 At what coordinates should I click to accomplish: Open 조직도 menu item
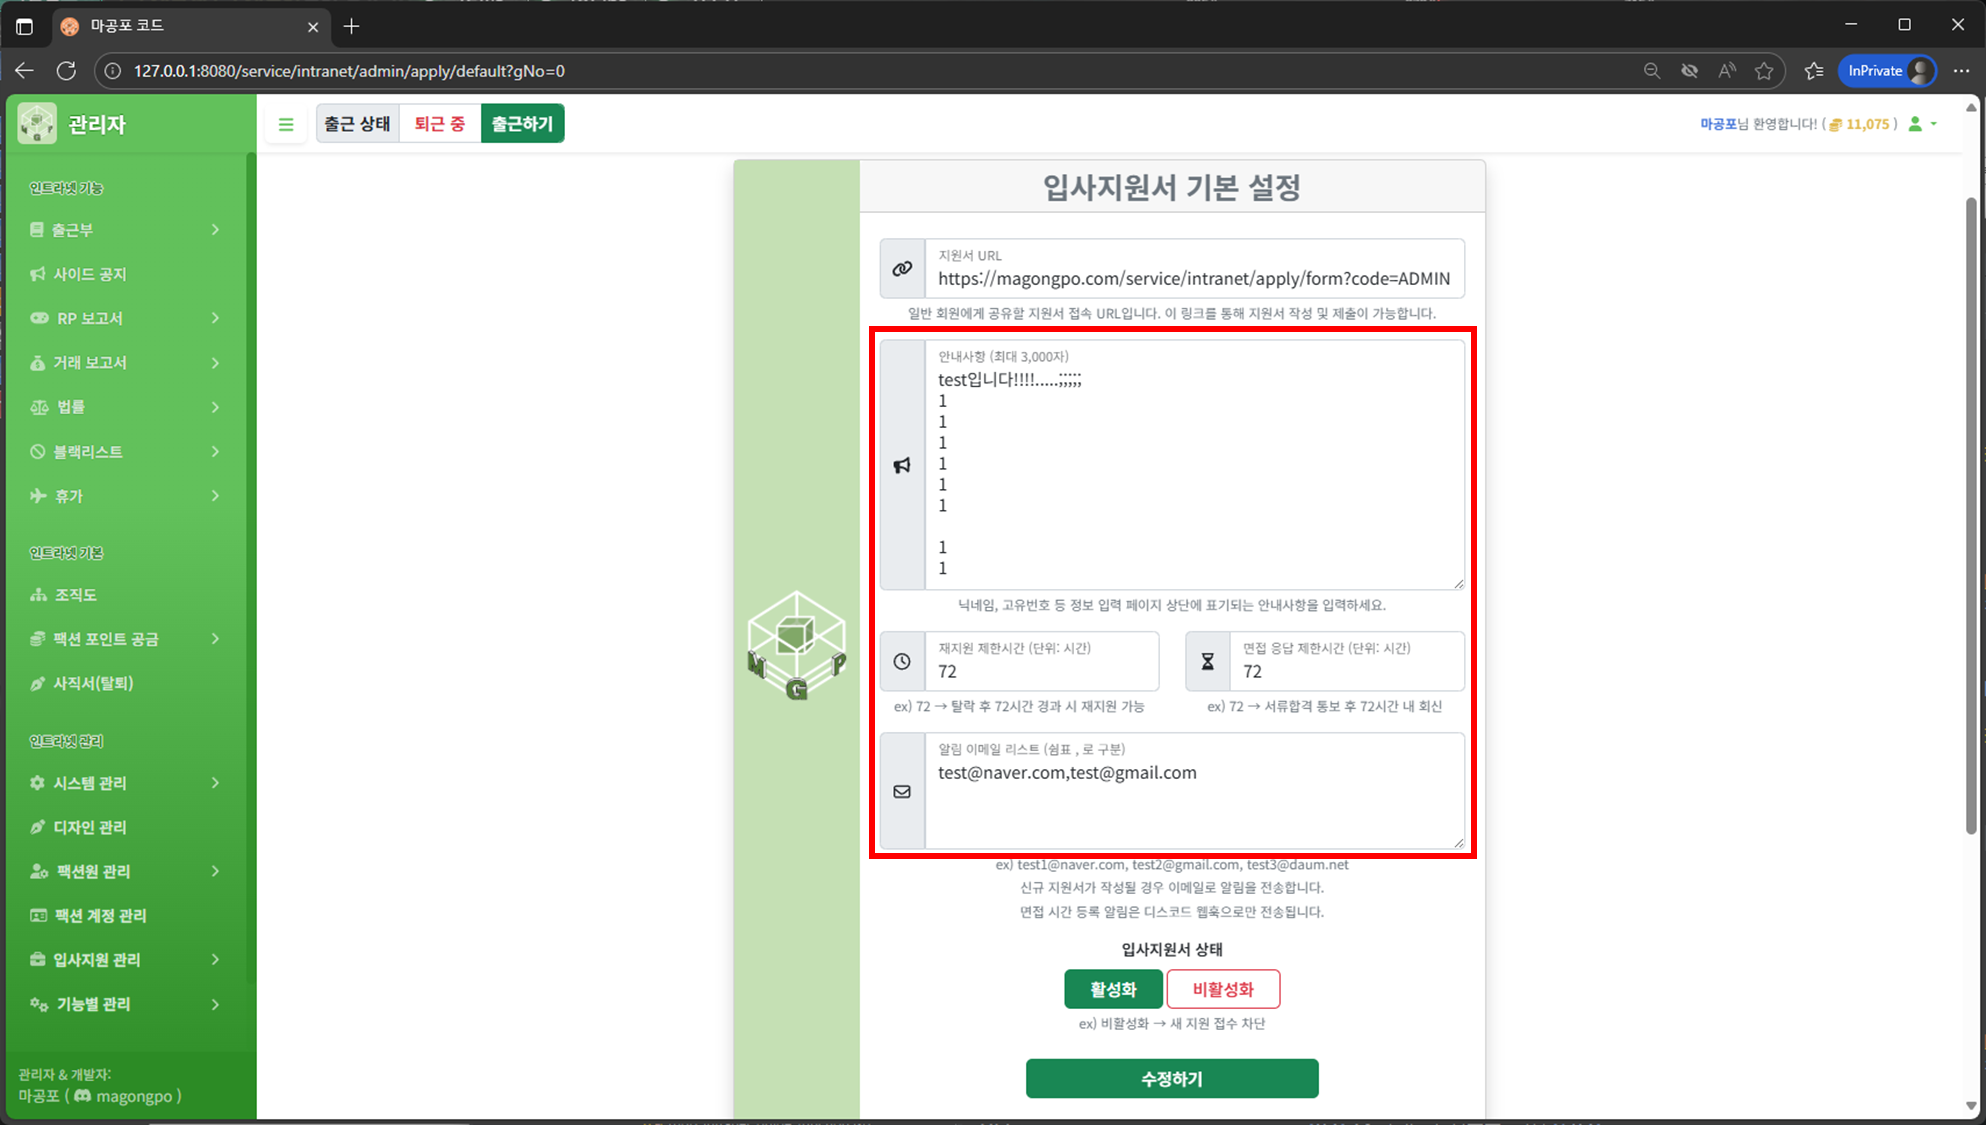pyautogui.click(x=126, y=595)
